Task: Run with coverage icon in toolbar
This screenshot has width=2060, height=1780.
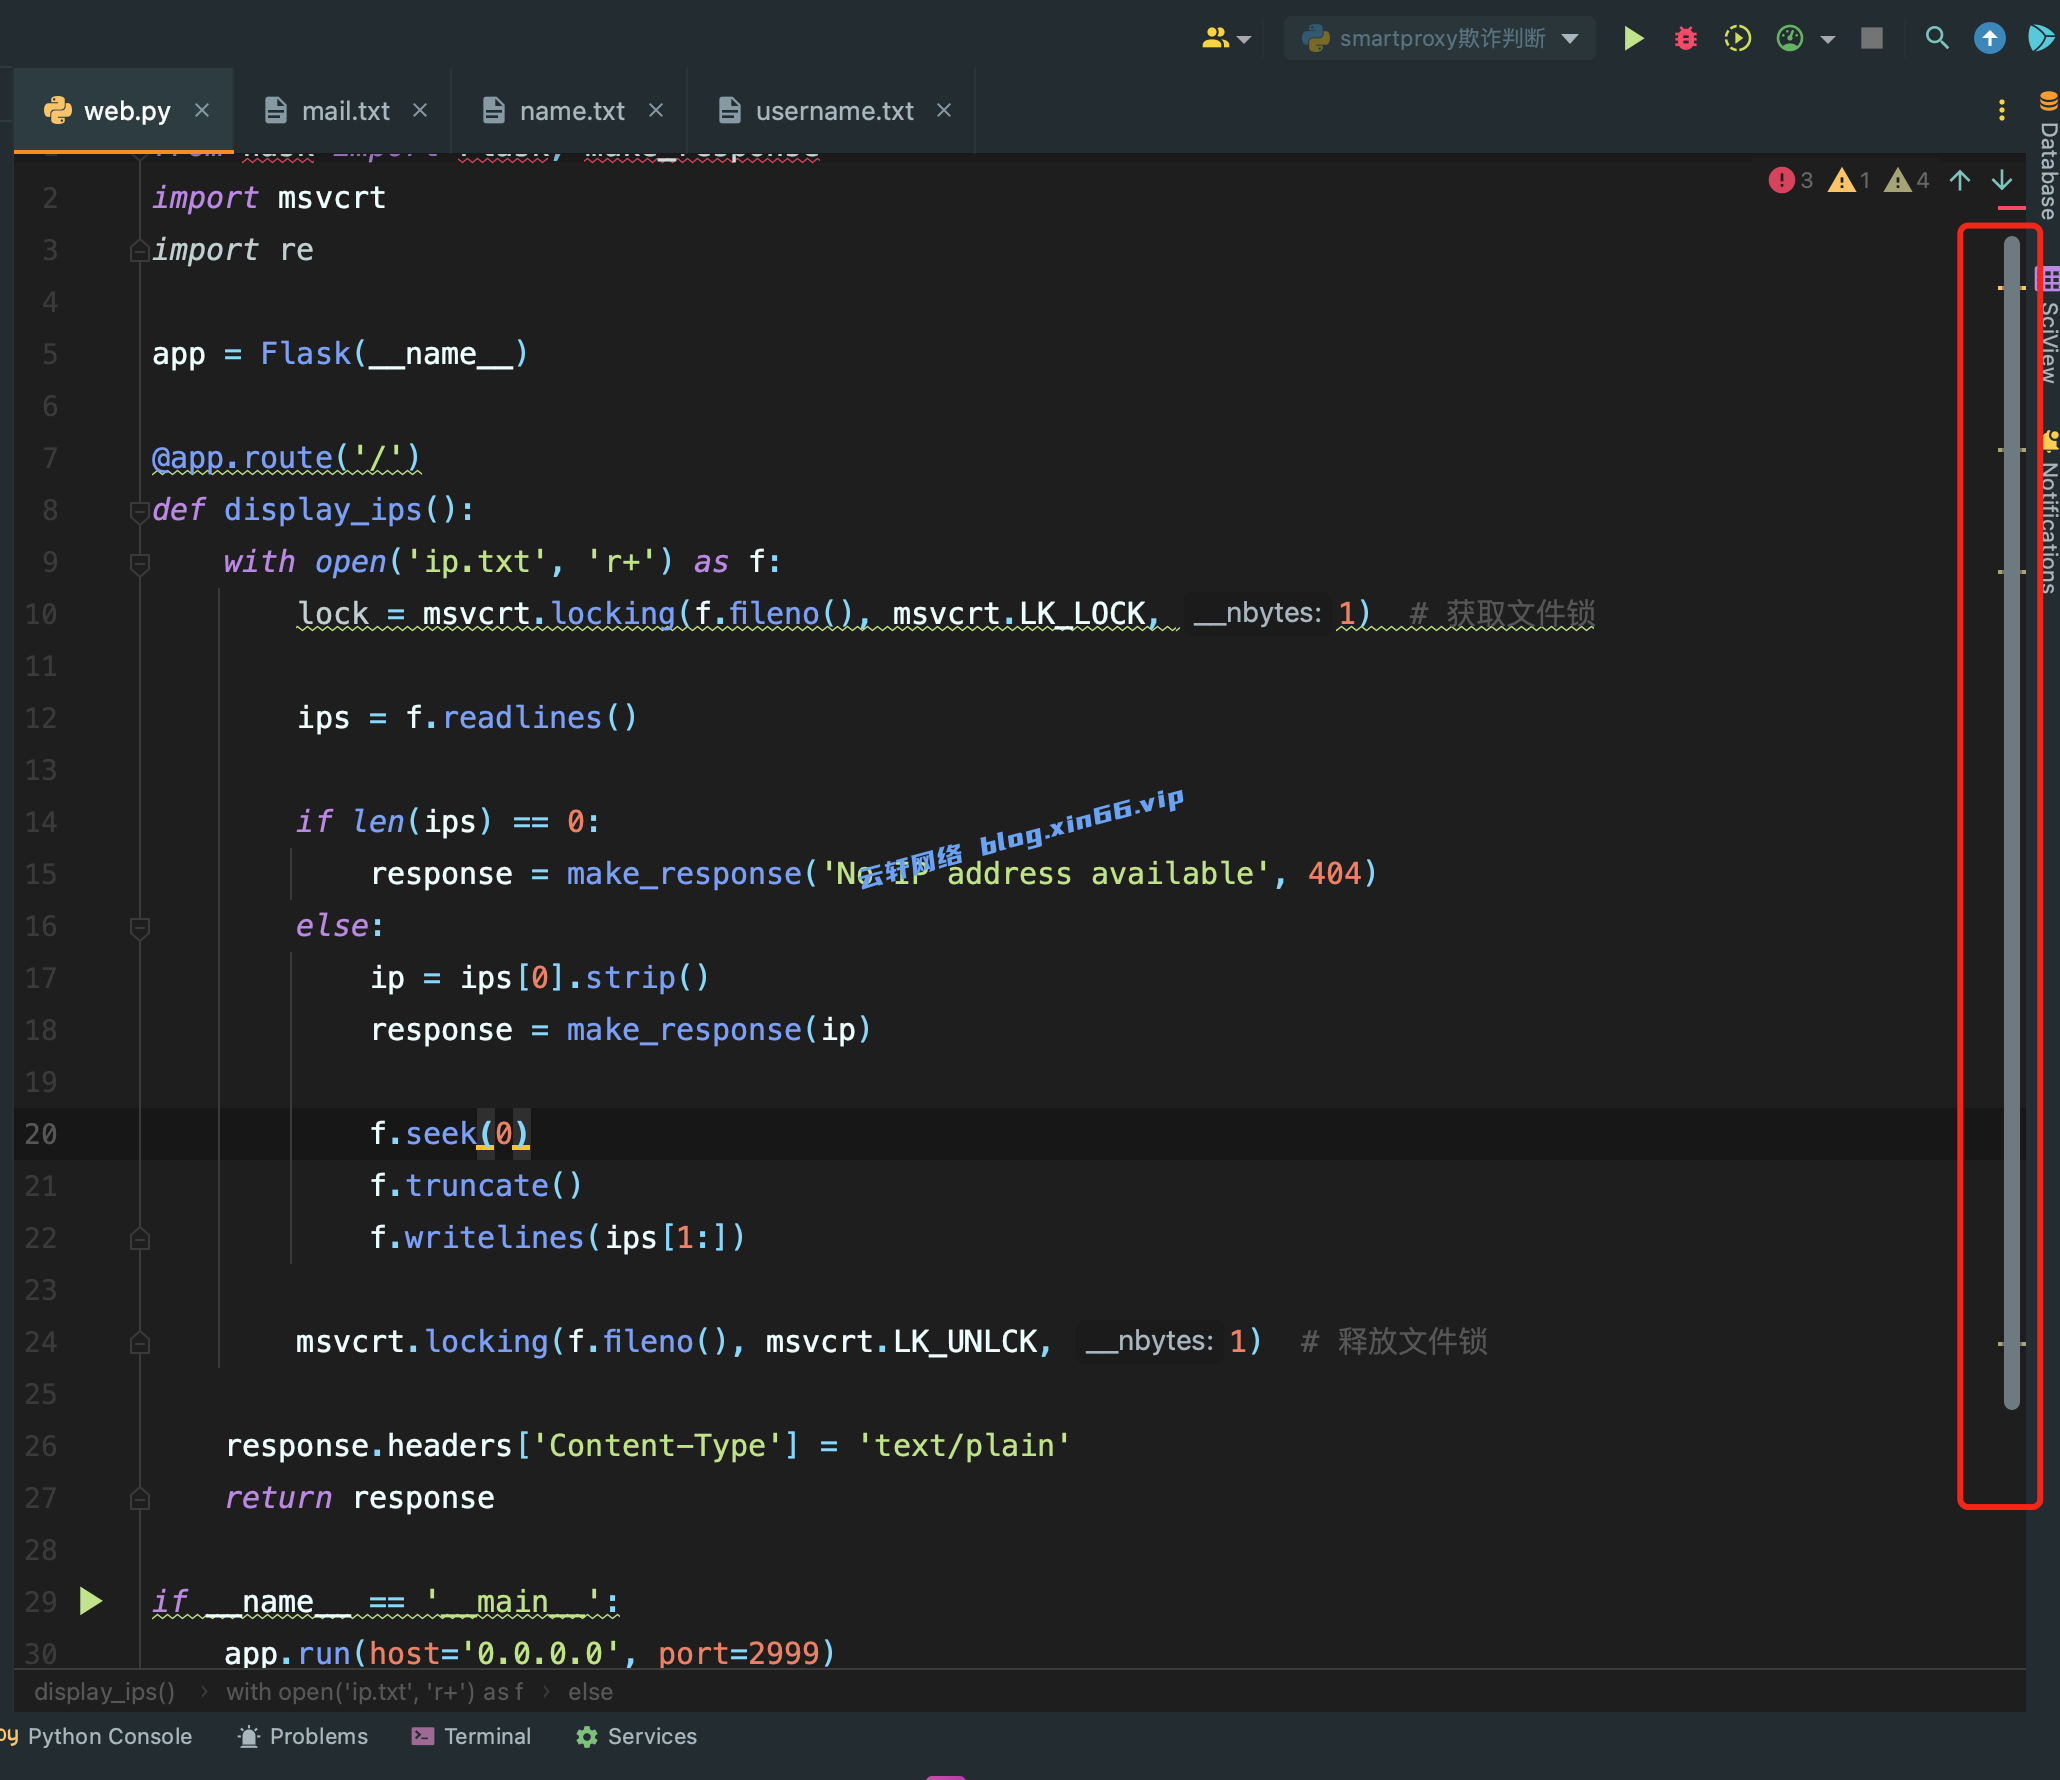Action: click(1737, 39)
